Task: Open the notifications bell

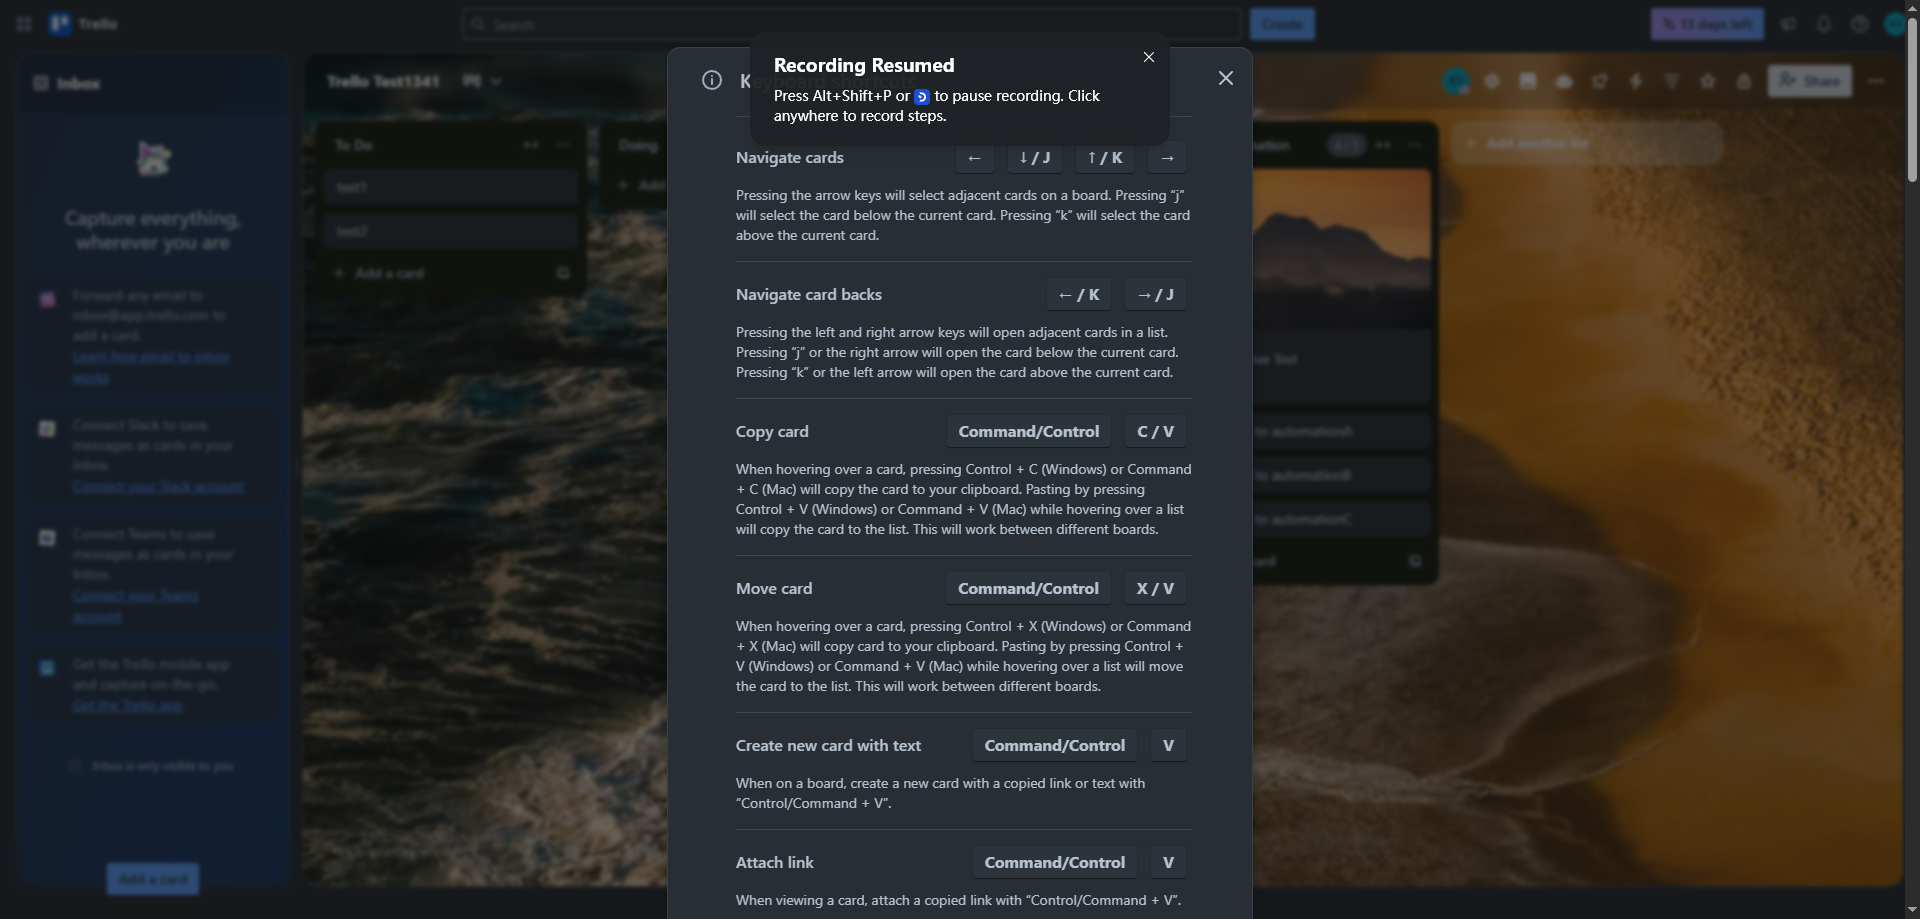Action: click(1824, 24)
